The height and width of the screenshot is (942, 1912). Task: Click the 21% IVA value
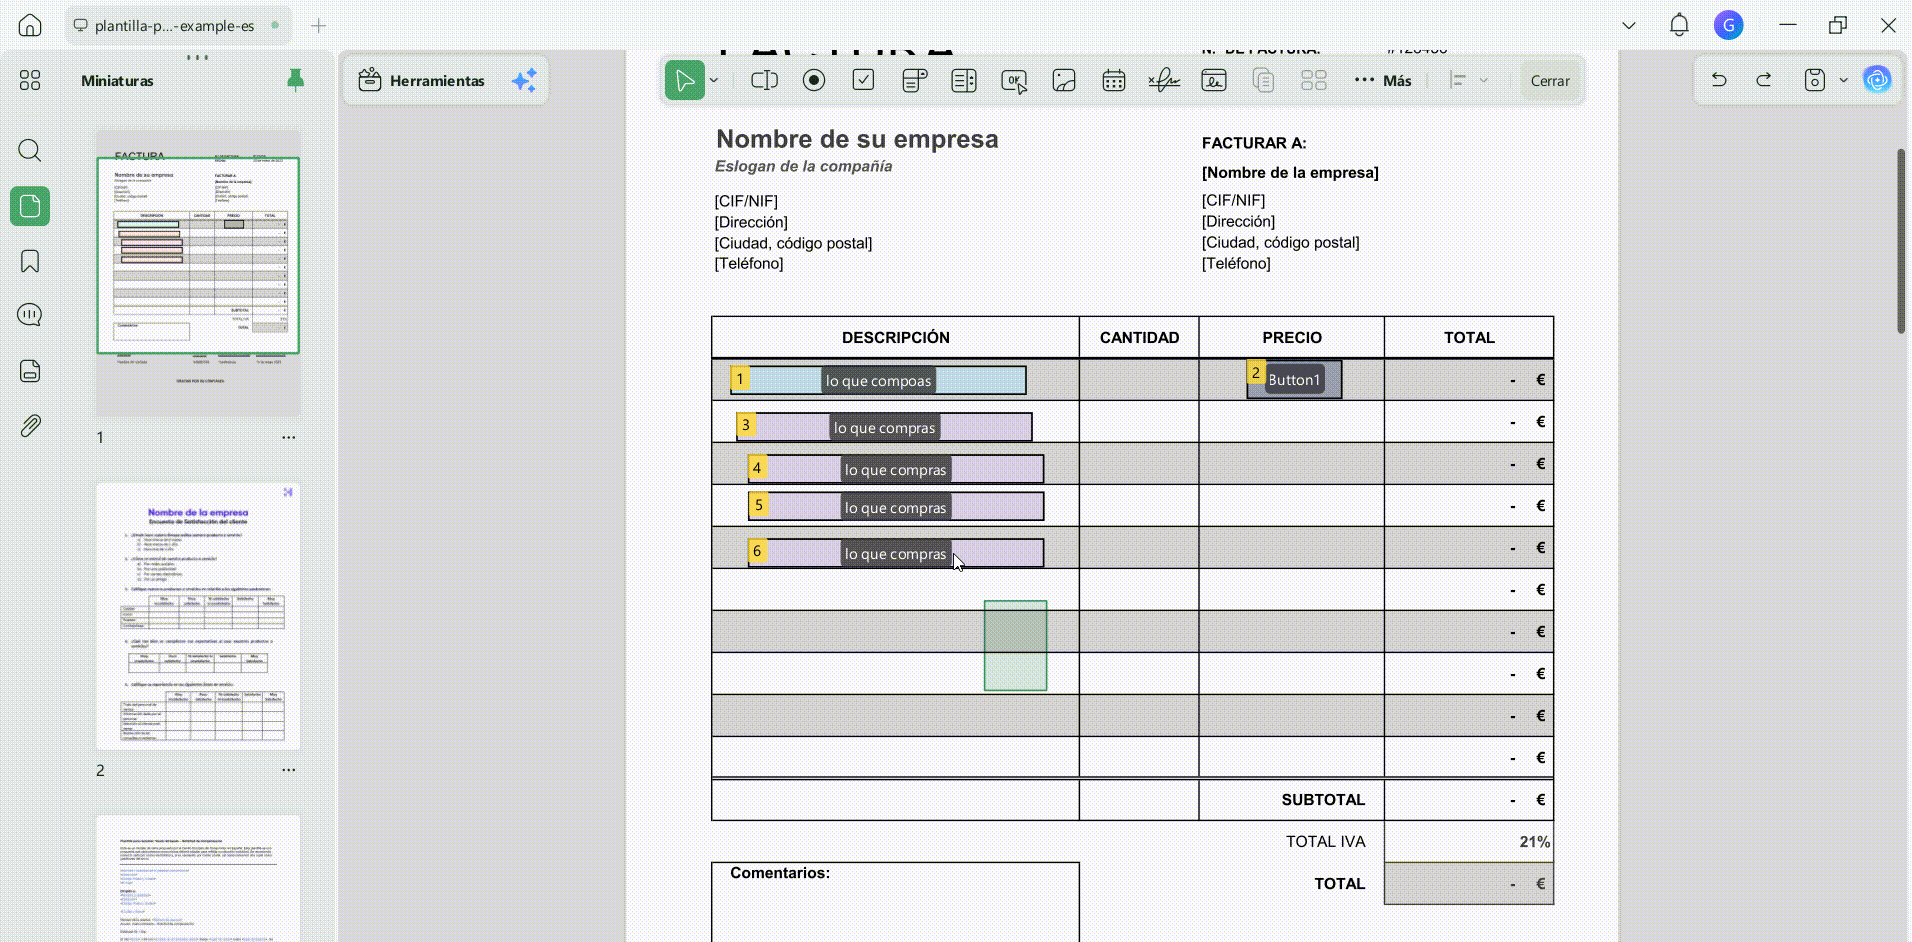[x=1535, y=842]
